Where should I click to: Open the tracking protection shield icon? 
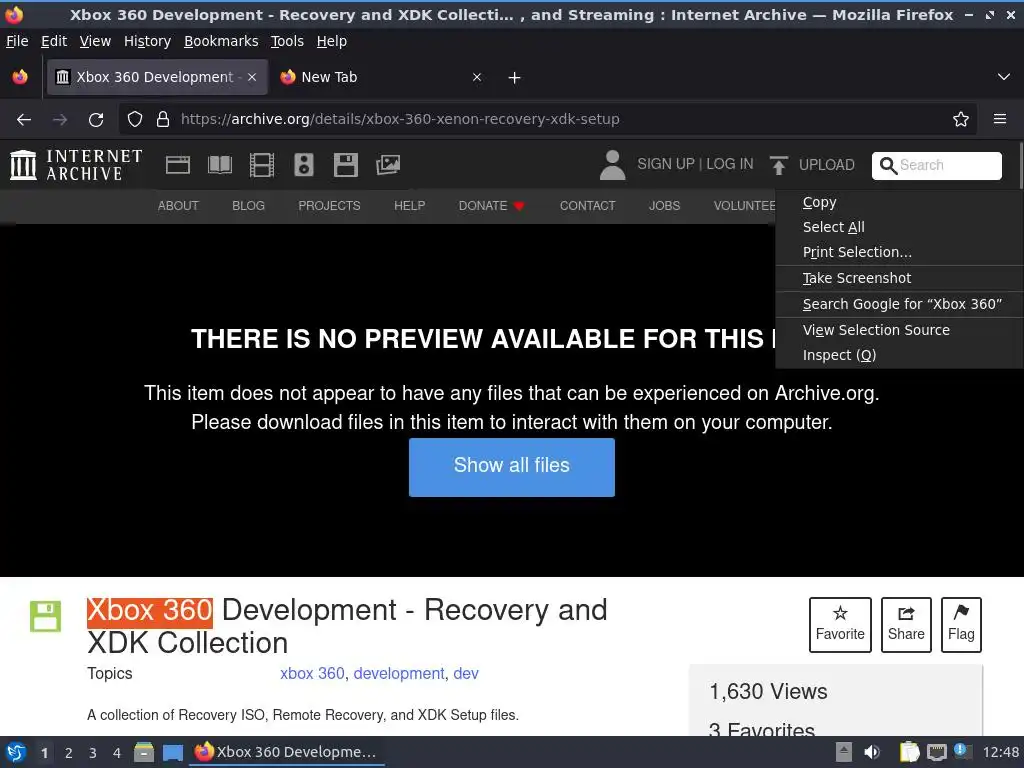click(x=135, y=119)
